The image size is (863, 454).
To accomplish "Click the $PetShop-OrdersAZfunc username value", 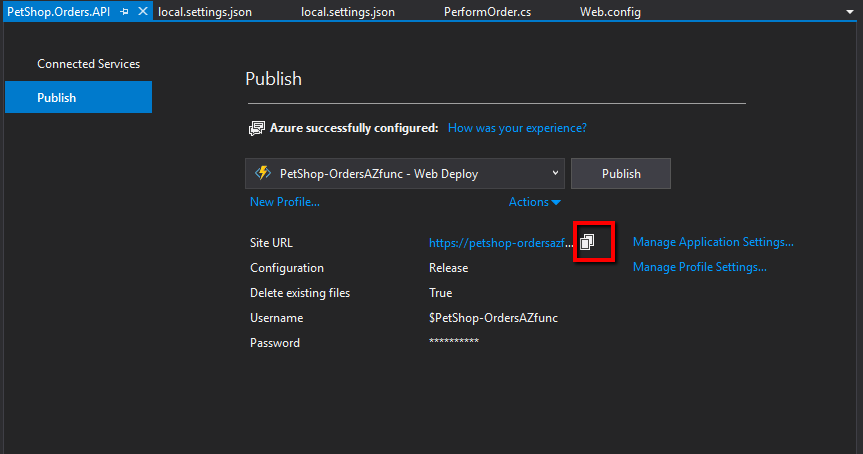I will (x=493, y=318).
